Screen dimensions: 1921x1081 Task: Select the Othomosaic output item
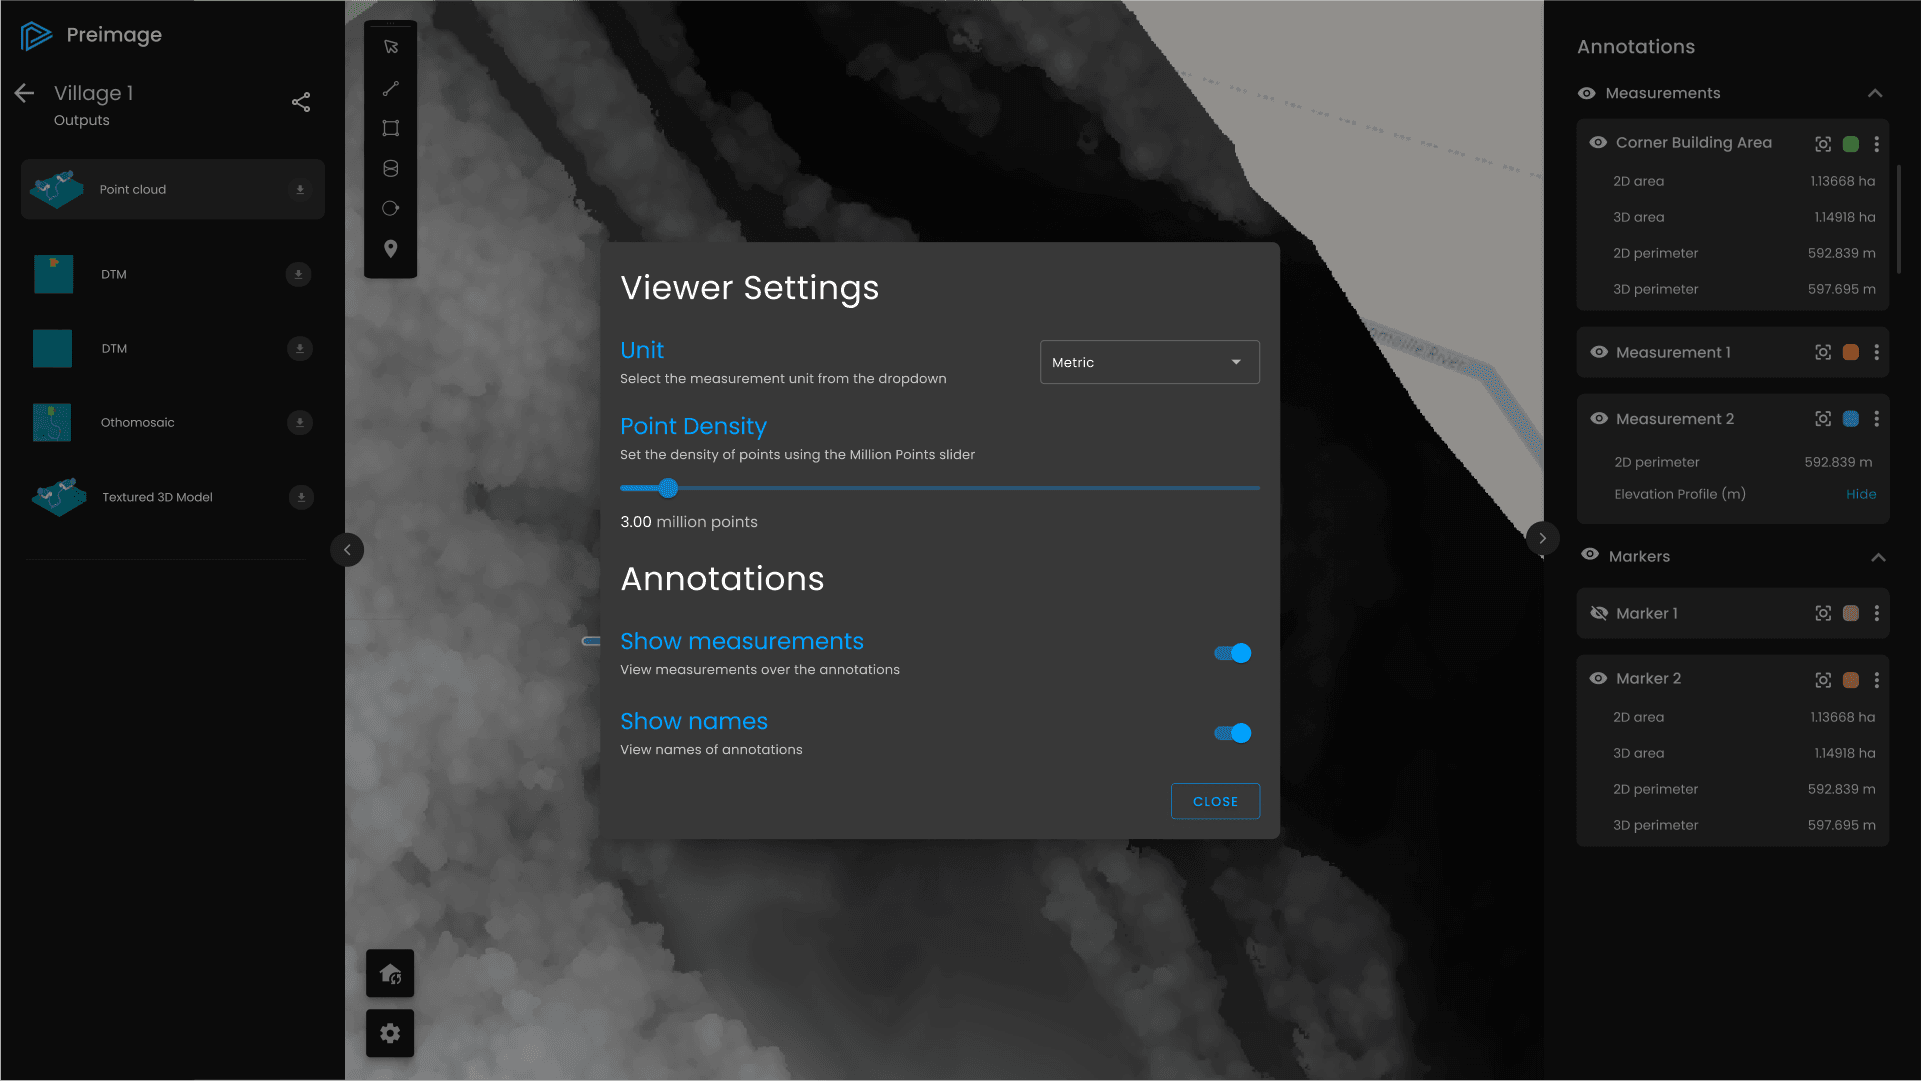(138, 423)
